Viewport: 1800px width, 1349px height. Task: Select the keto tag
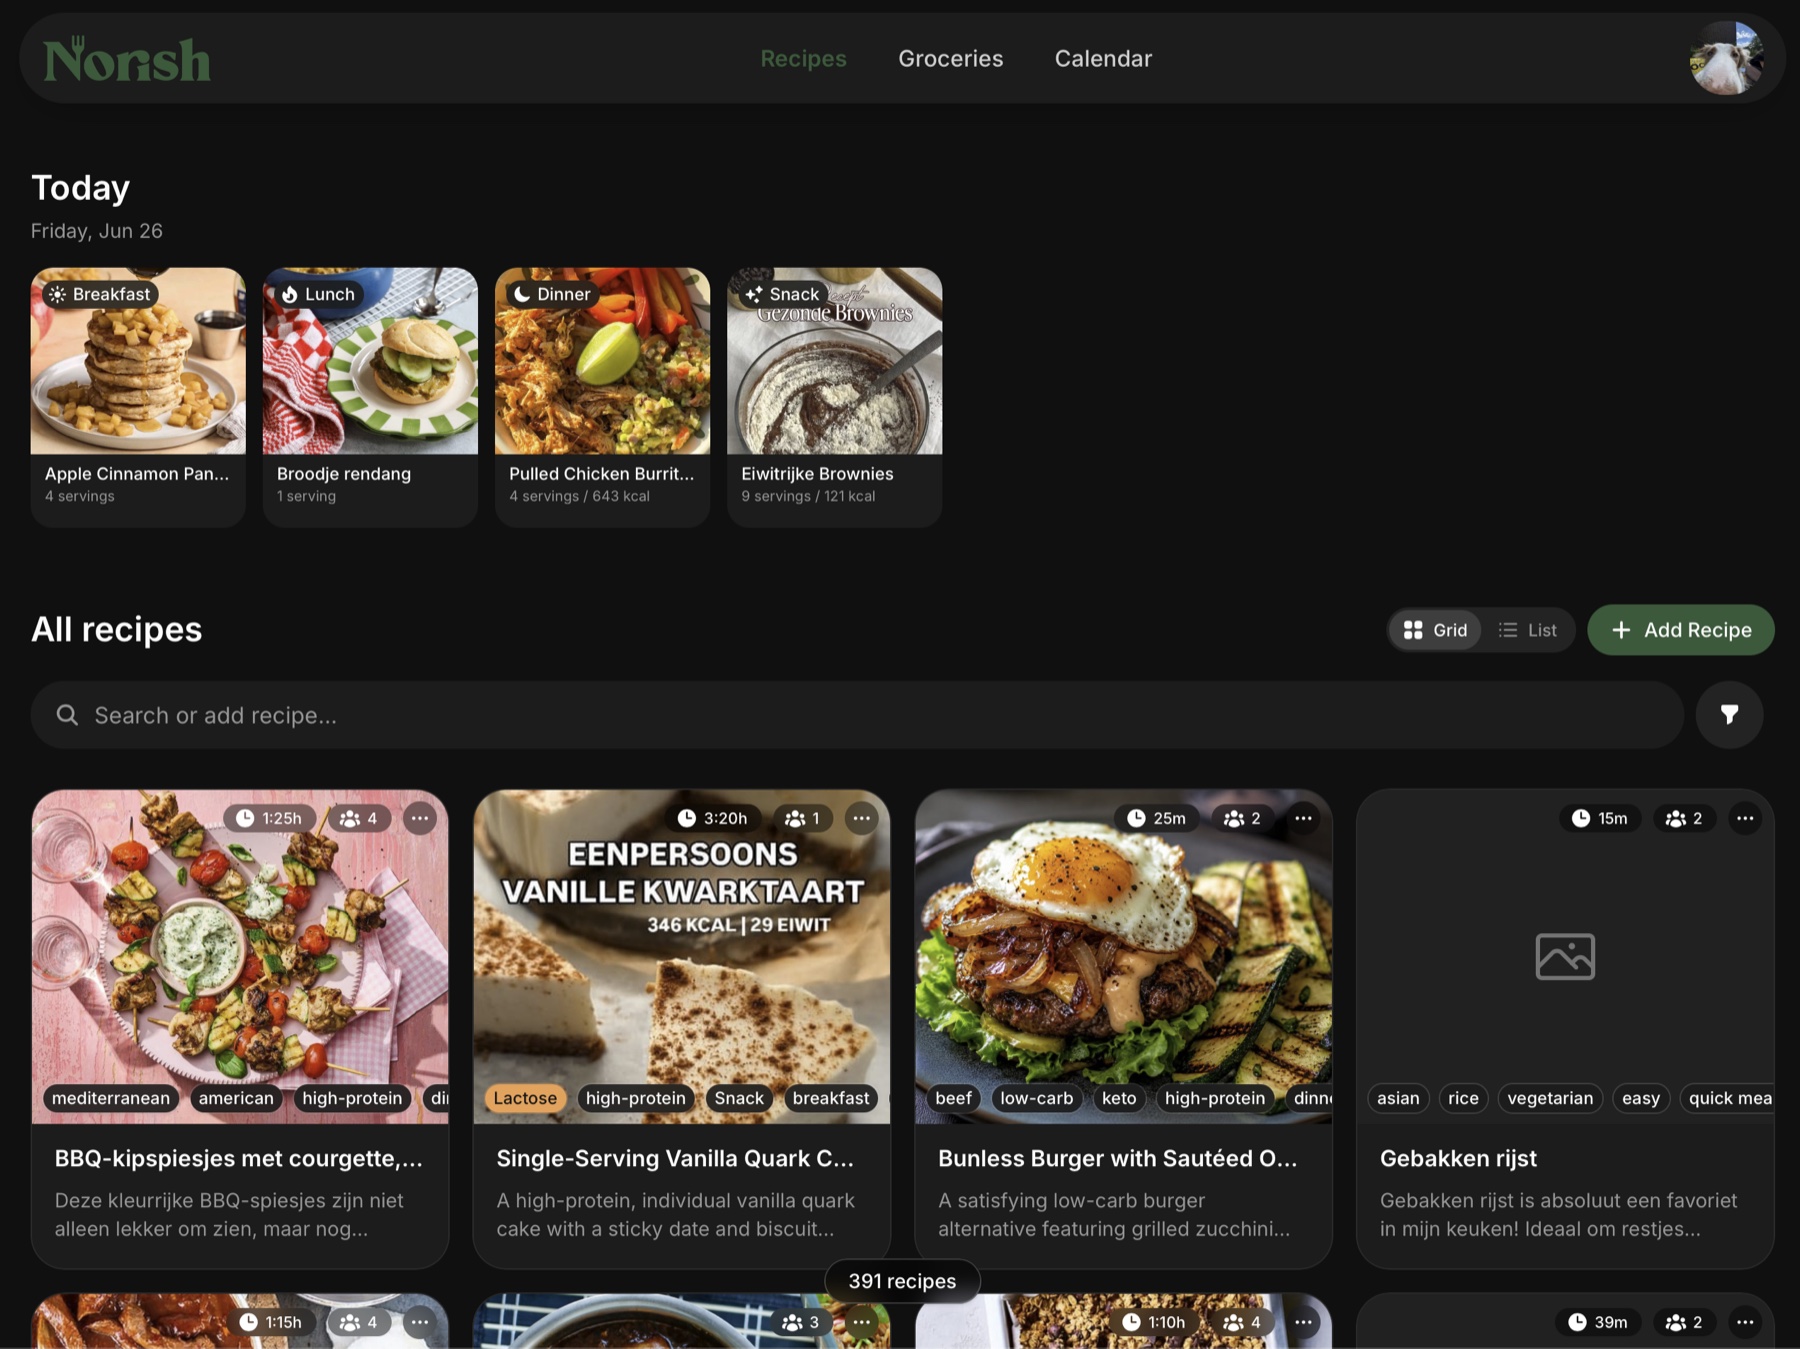[x=1119, y=1098]
